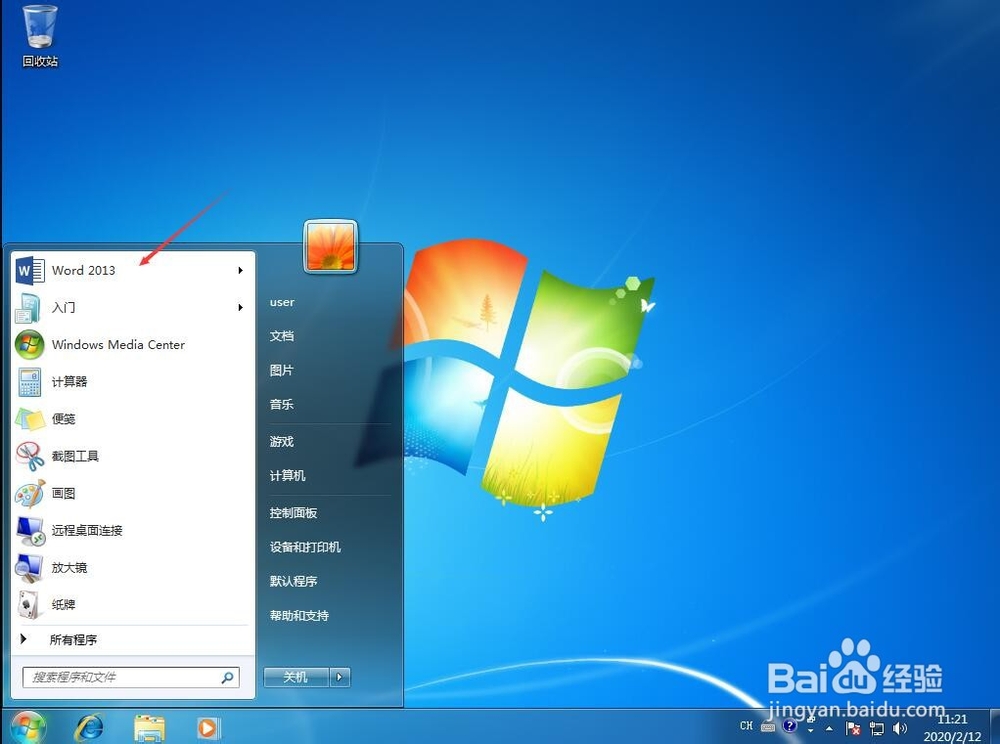Click the user account flower picture

(x=330, y=246)
